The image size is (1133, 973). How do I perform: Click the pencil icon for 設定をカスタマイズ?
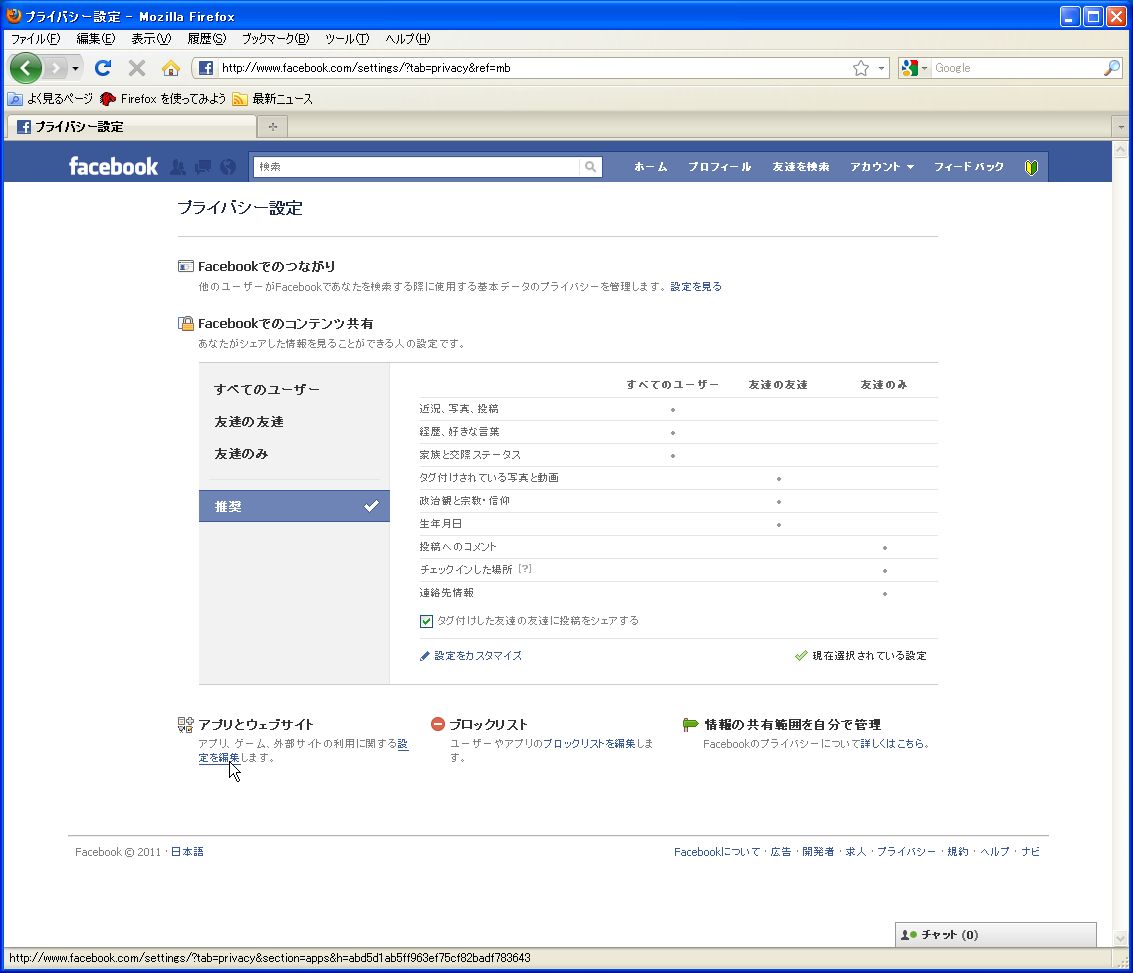(425, 656)
